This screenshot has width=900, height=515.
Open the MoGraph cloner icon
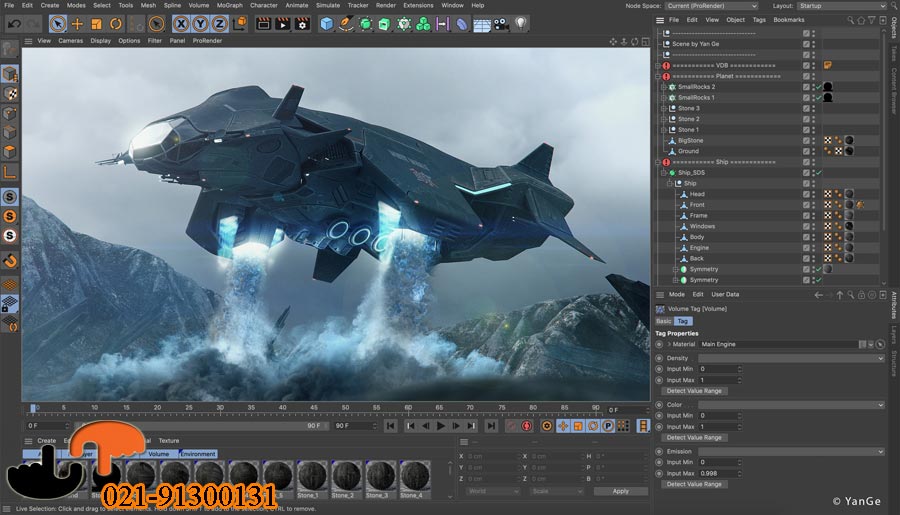pyautogui.click(x=424, y=24)
